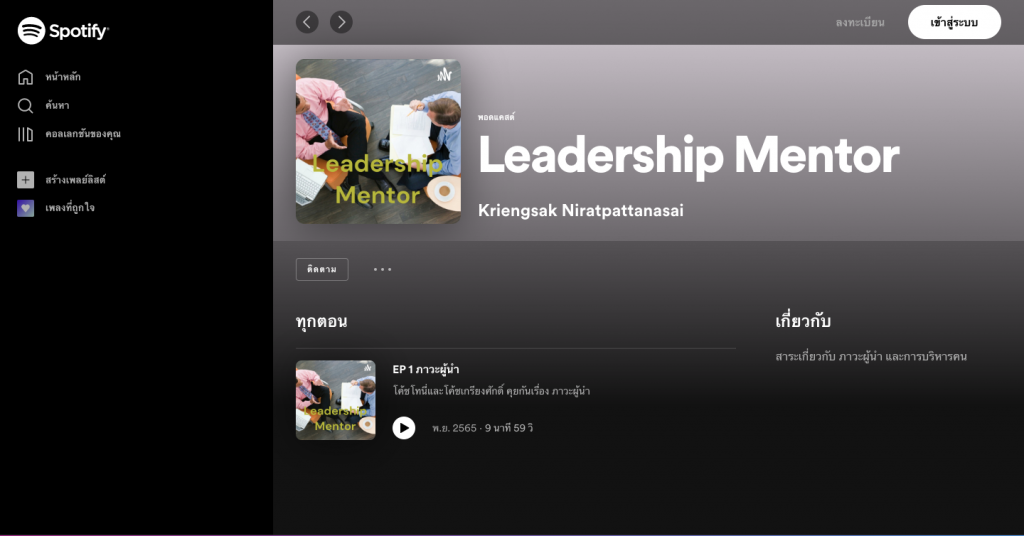Image resolution: width=1024 pixels, height=536 pixels.
Task: Click the Leadership Mentor podcast title heading
Action: [688, 156]
